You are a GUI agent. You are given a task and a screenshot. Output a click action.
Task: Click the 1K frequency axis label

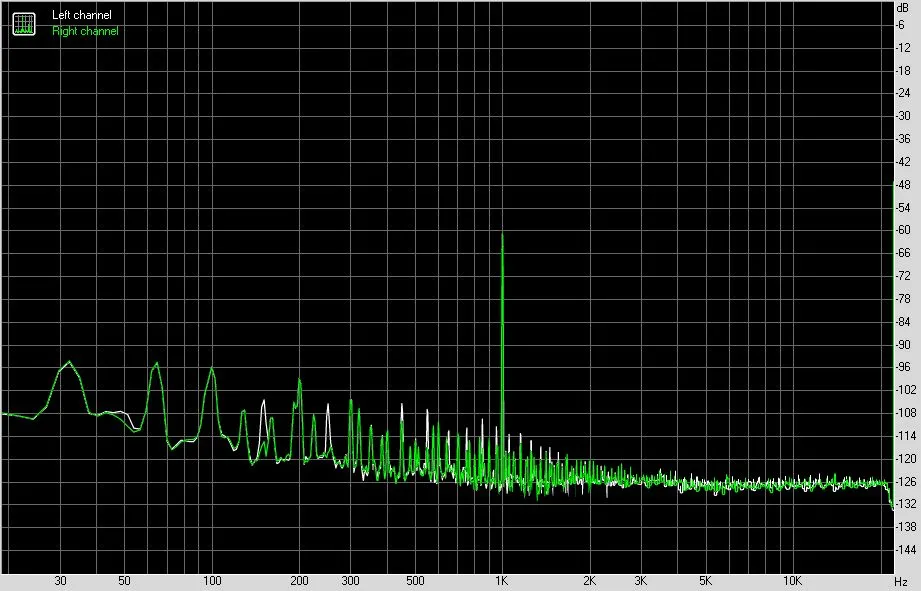[x=501, y=581]
